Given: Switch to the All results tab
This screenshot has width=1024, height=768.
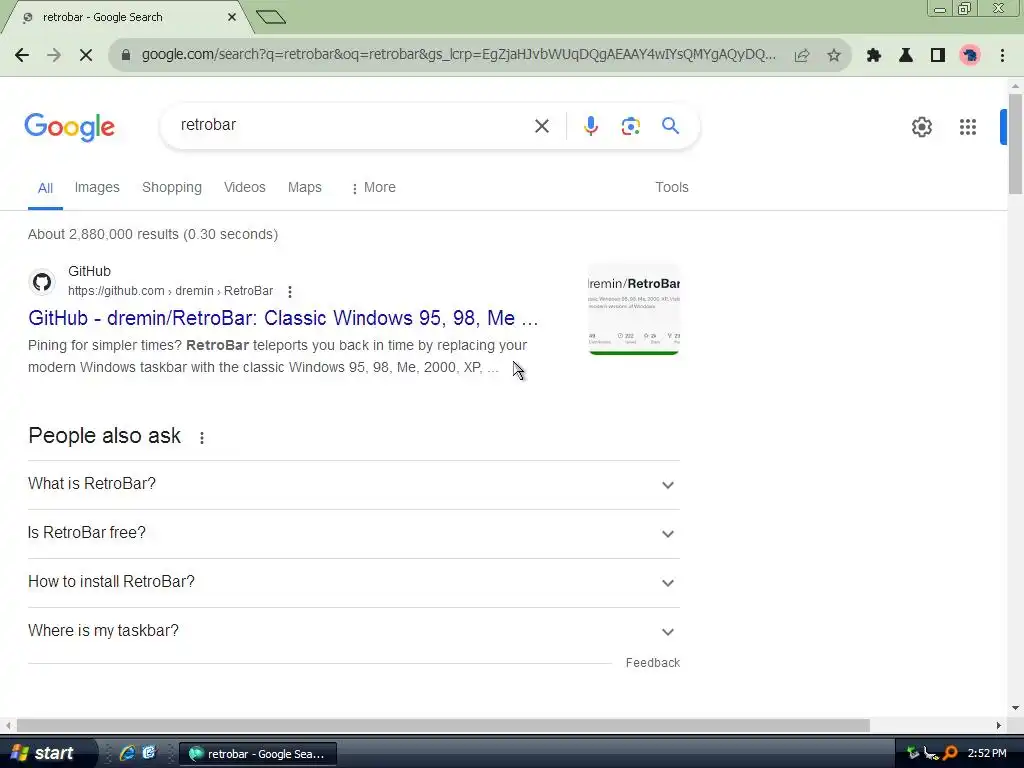Looking at the screenshot, I should coord(45,188).
